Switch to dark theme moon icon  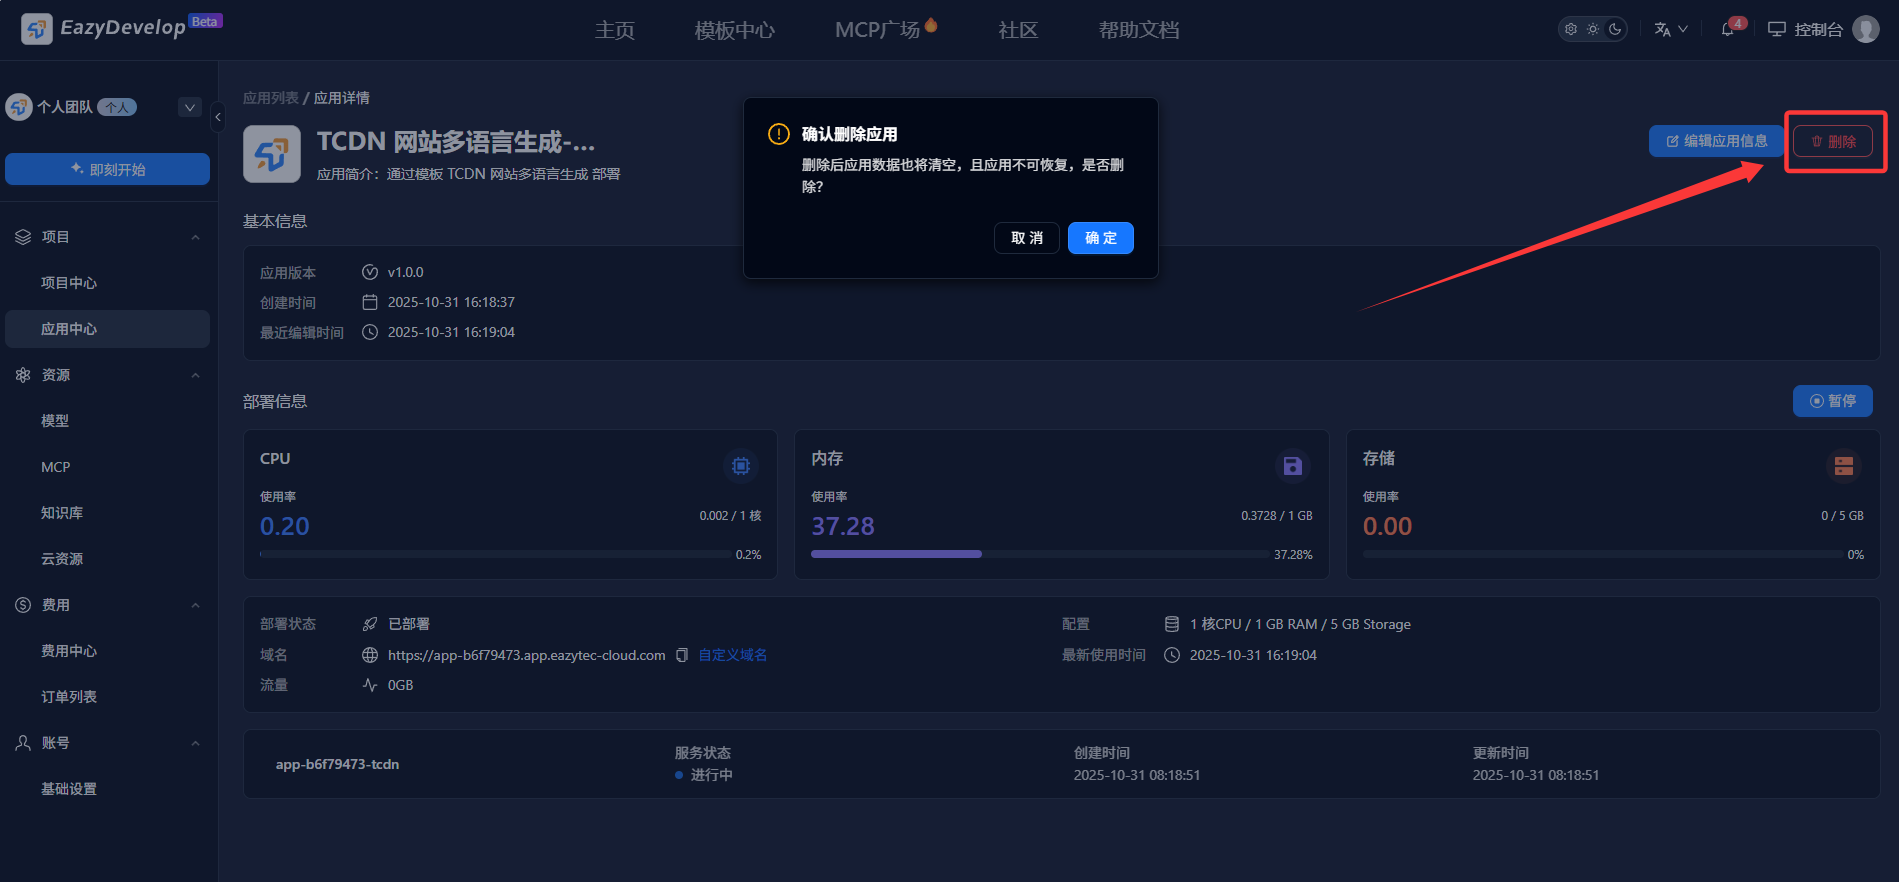(1615, 29)
